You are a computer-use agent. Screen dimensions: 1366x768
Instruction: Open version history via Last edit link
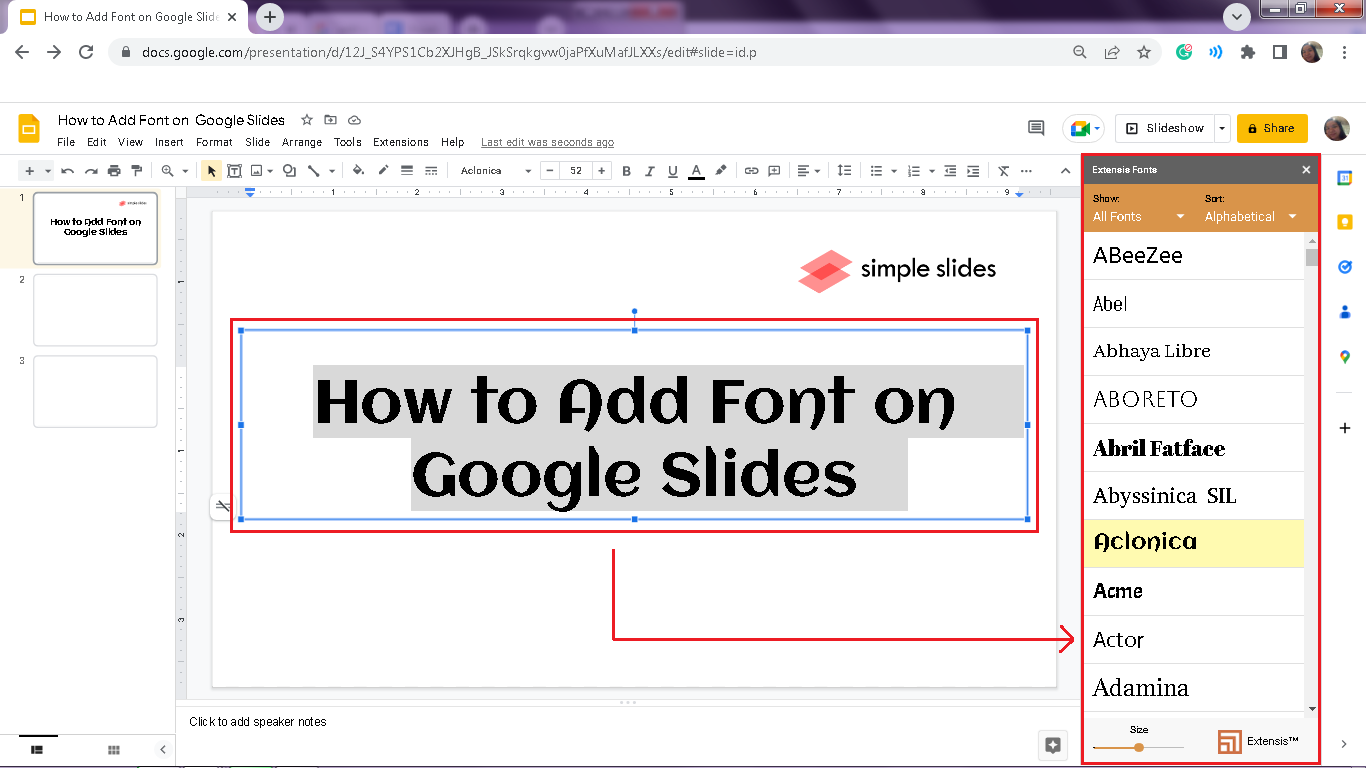[547, 142]
